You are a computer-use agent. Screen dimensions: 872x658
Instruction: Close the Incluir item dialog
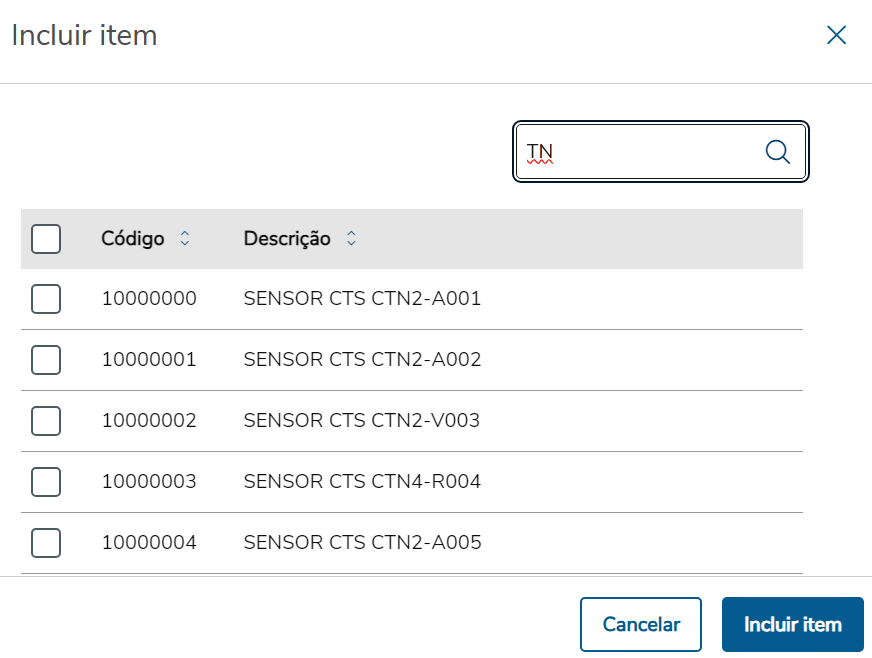(x=837, y=36)
